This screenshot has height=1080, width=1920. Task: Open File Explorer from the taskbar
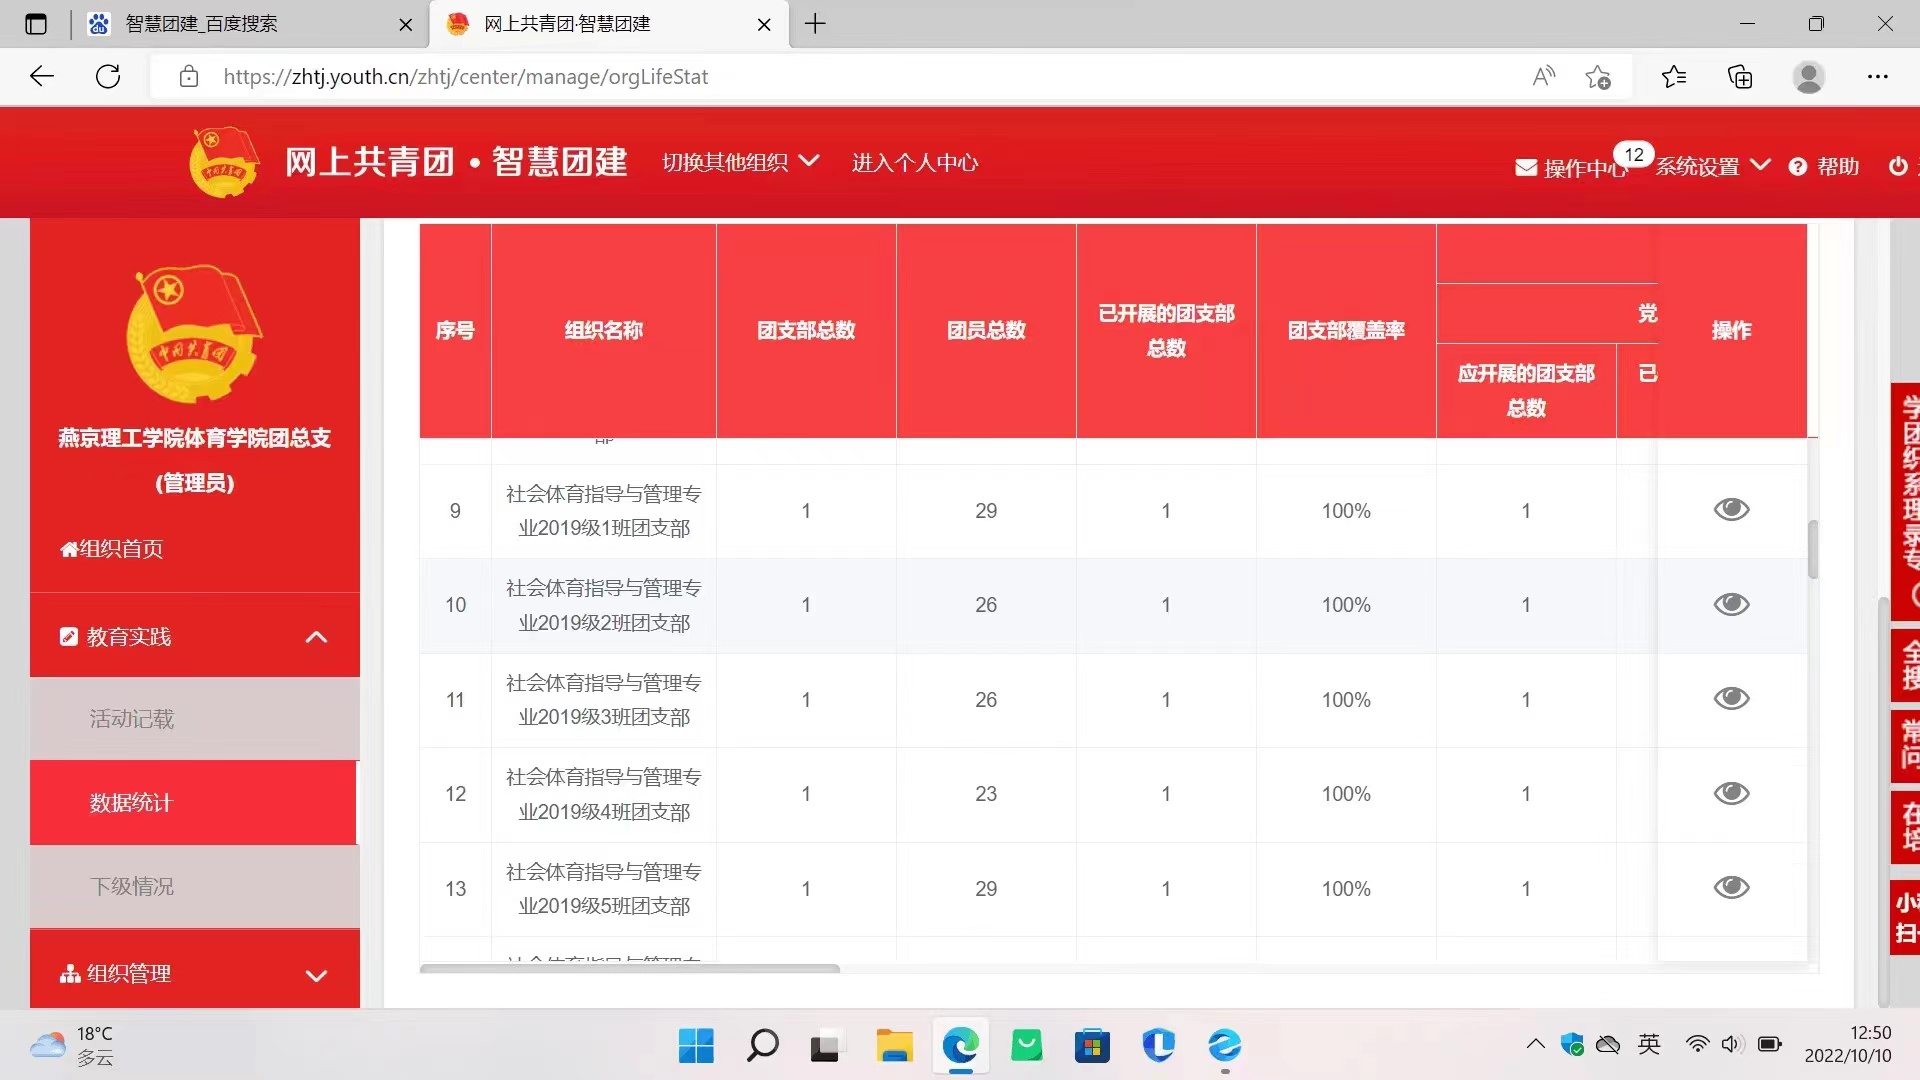(894, 1046)
